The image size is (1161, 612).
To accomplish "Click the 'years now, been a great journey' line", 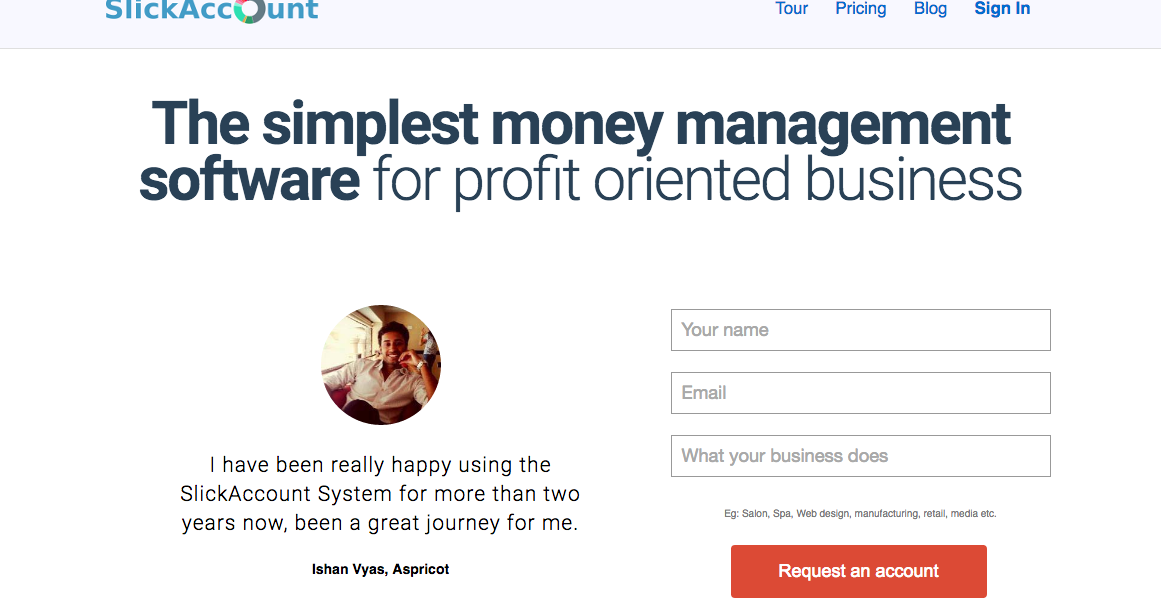I will 380,523.
